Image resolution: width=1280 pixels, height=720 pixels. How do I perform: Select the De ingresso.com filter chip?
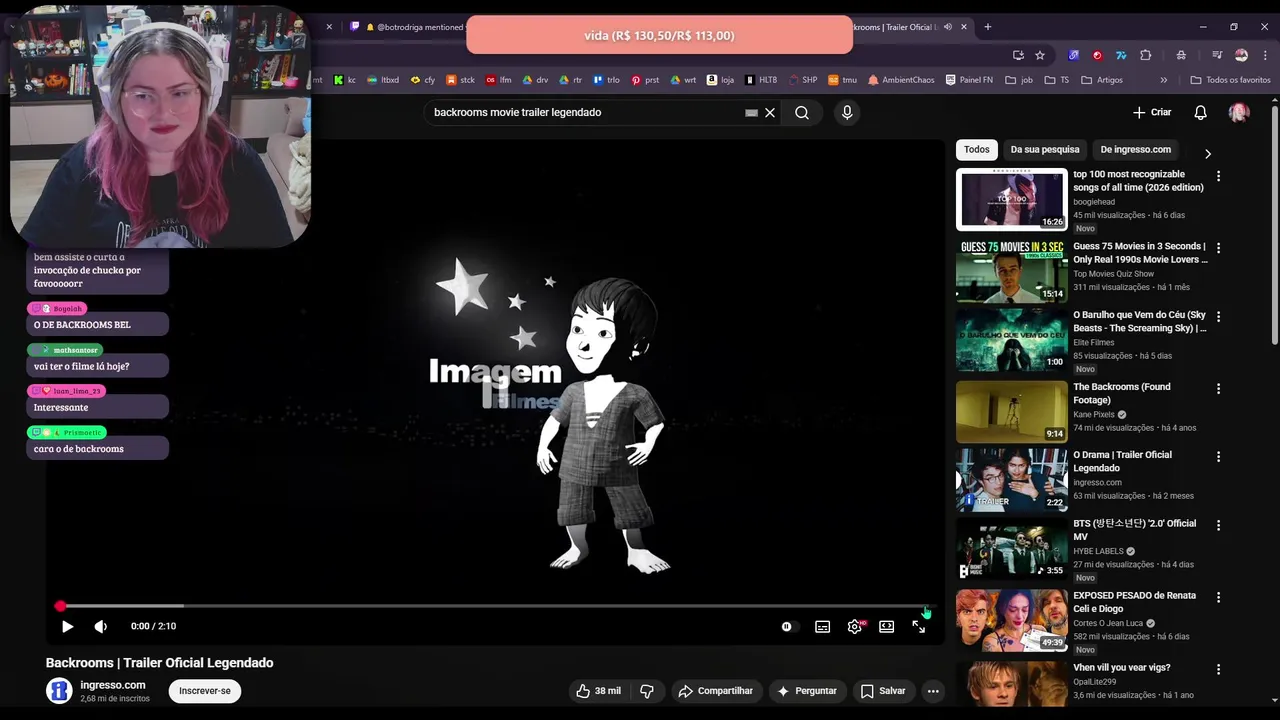pyautogui.click(x=1136, y=150)
